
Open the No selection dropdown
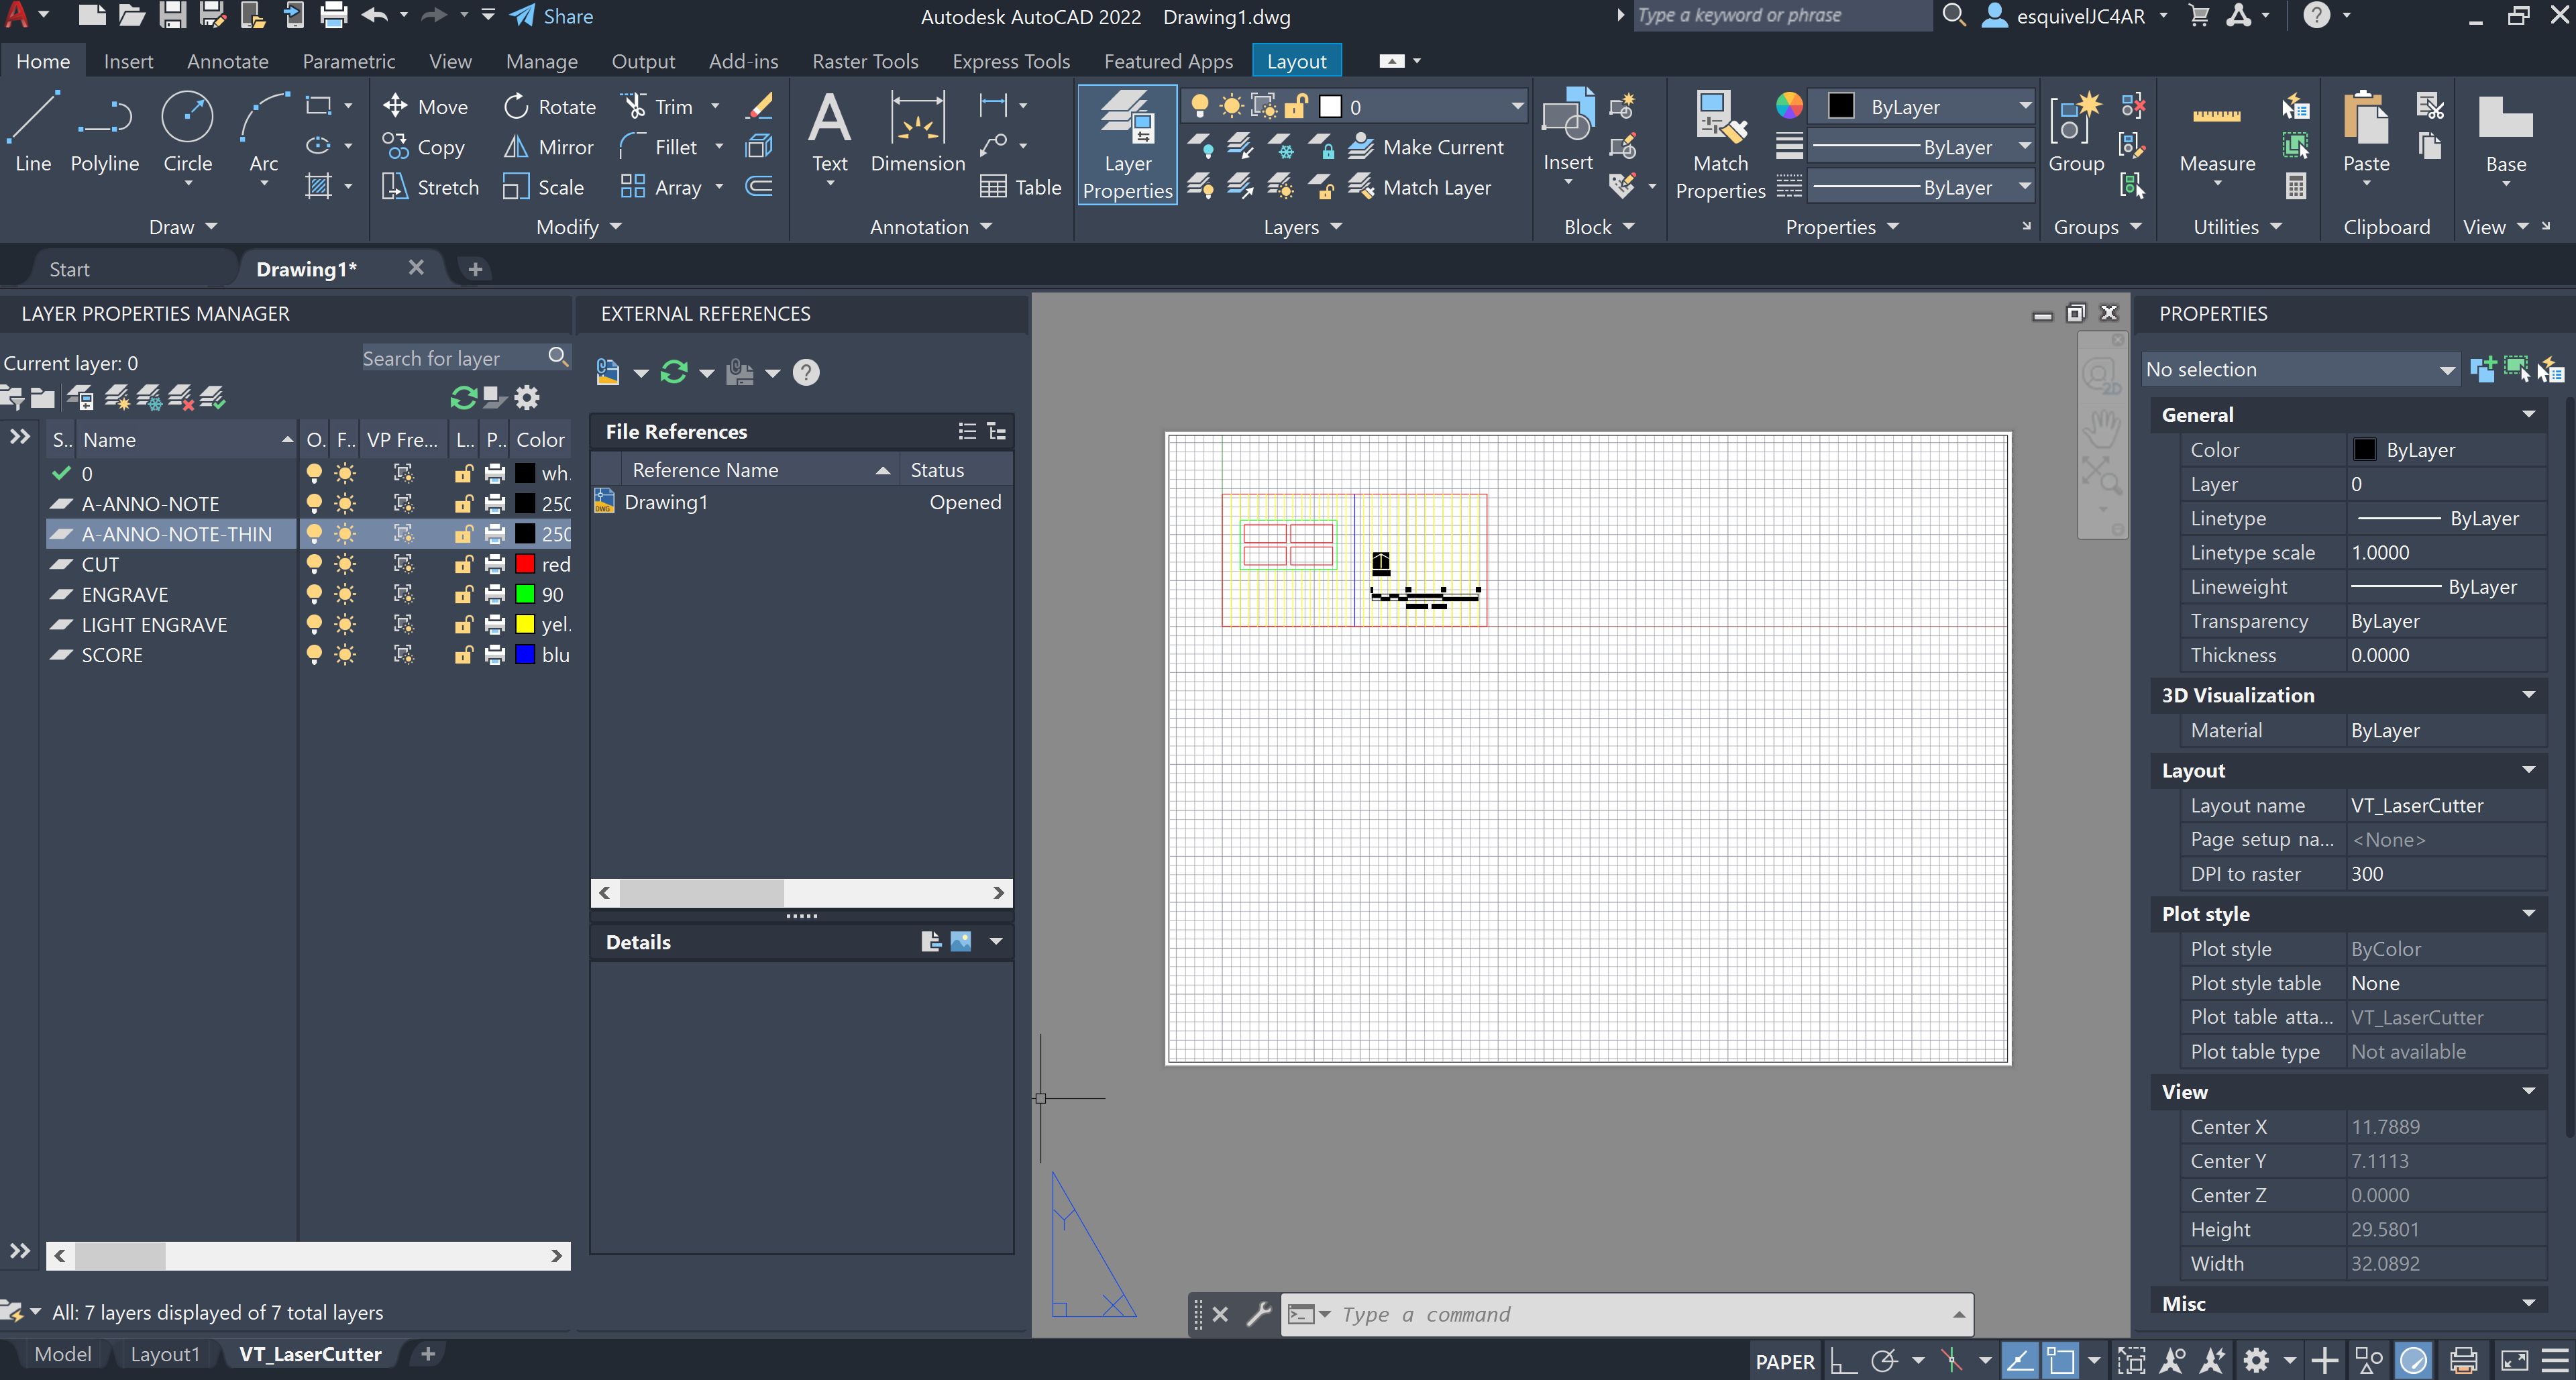click(2300, 369)
